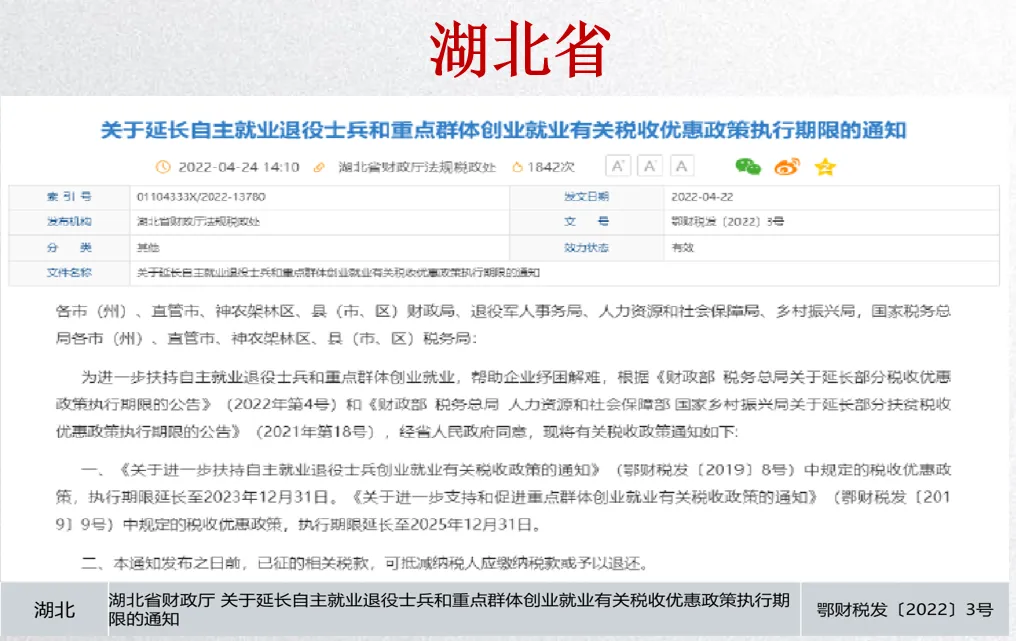The width and height of the screenshot is (1016, 641).
Task: Share the article via the WeChat icon
Action: coord(748,167)
